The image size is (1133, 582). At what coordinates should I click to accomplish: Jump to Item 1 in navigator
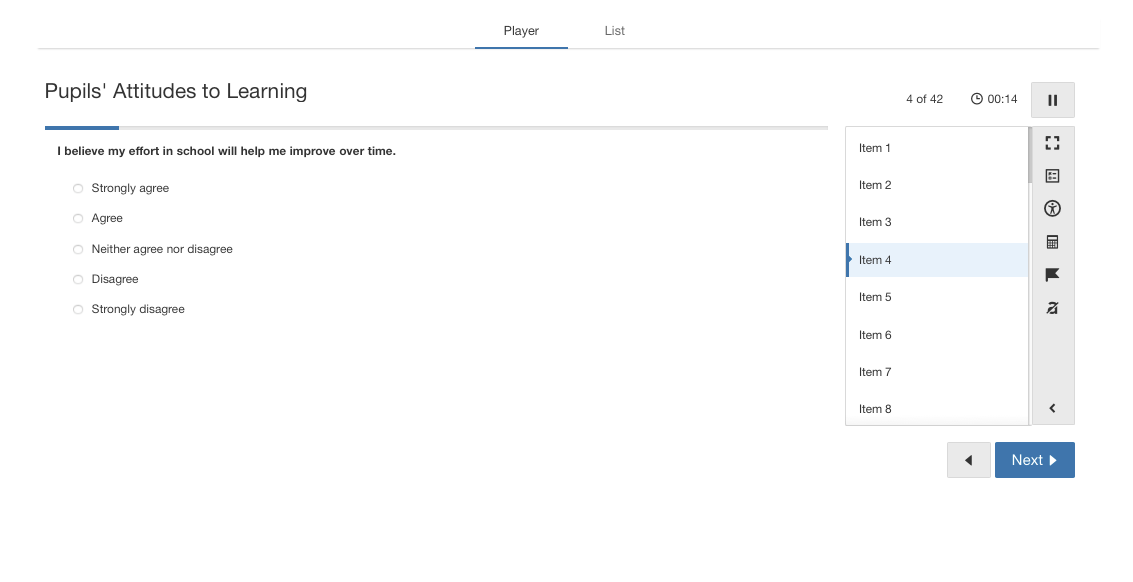[x=936, y=148]
